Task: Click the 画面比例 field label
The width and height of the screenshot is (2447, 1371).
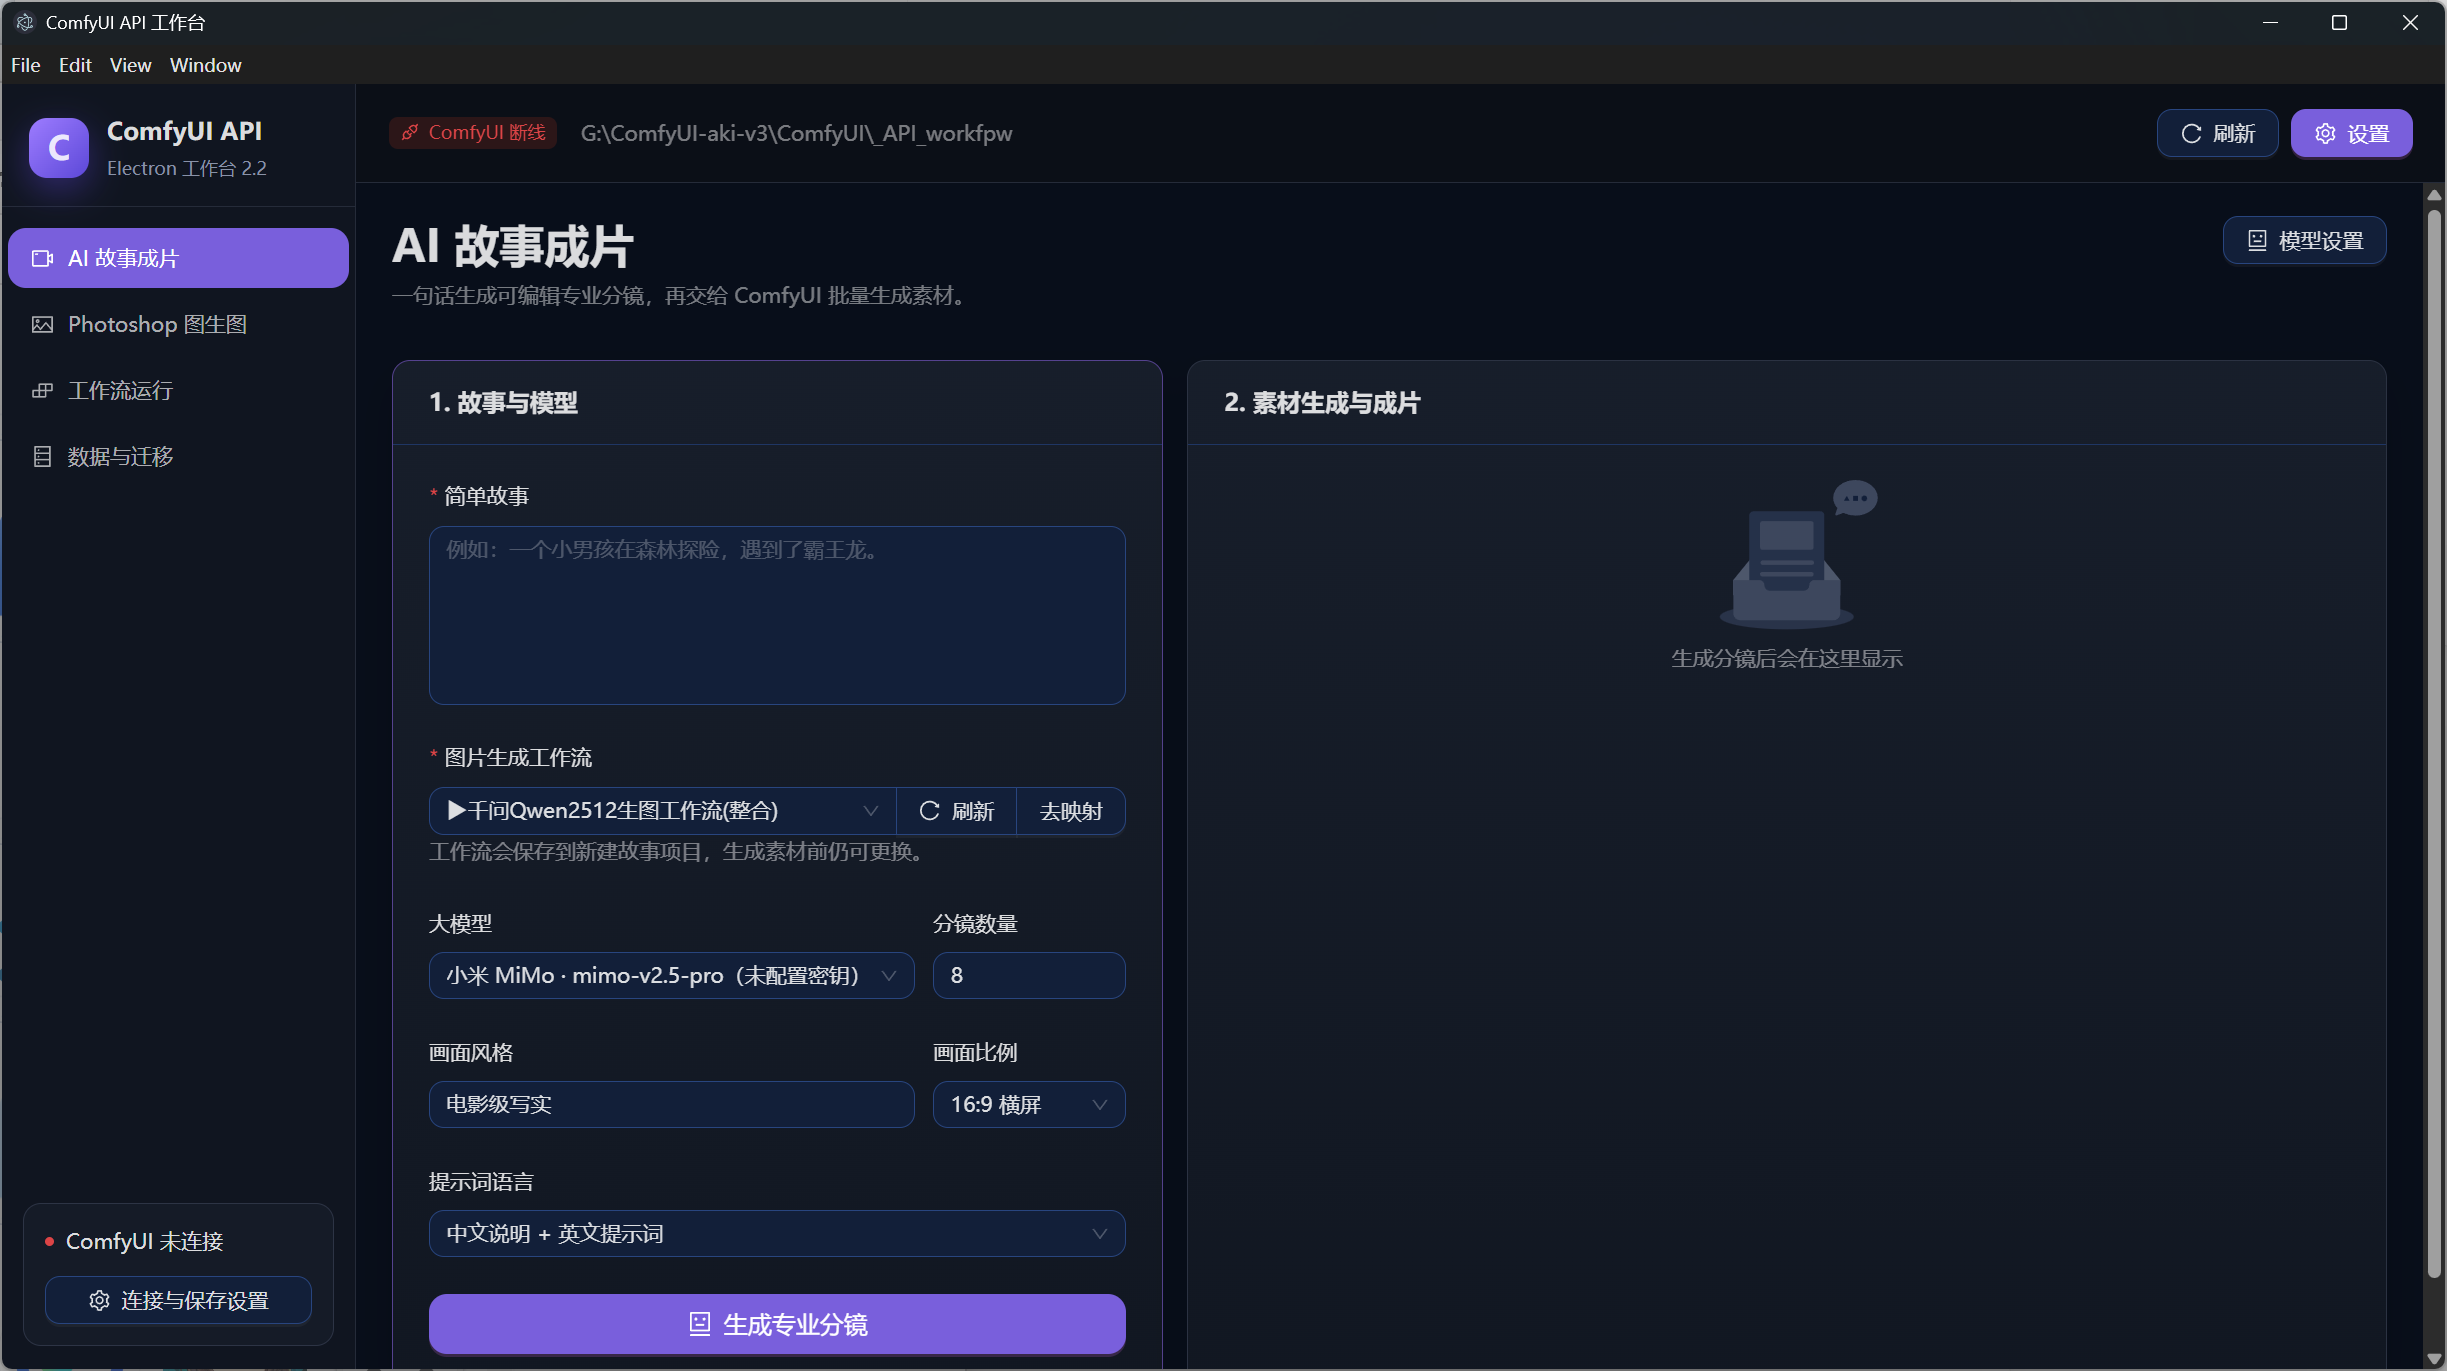Action: [x=975, y=1053]
